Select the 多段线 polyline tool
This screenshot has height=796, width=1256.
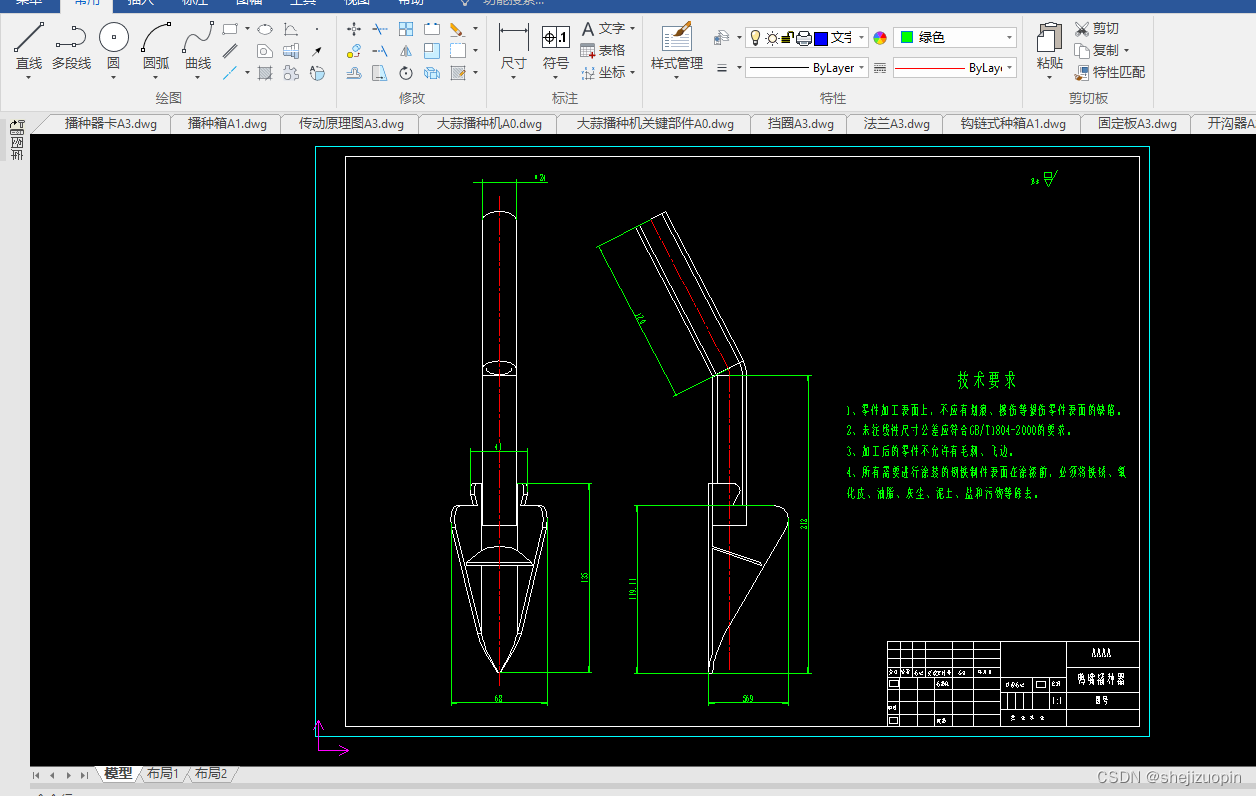coord(71,46)
